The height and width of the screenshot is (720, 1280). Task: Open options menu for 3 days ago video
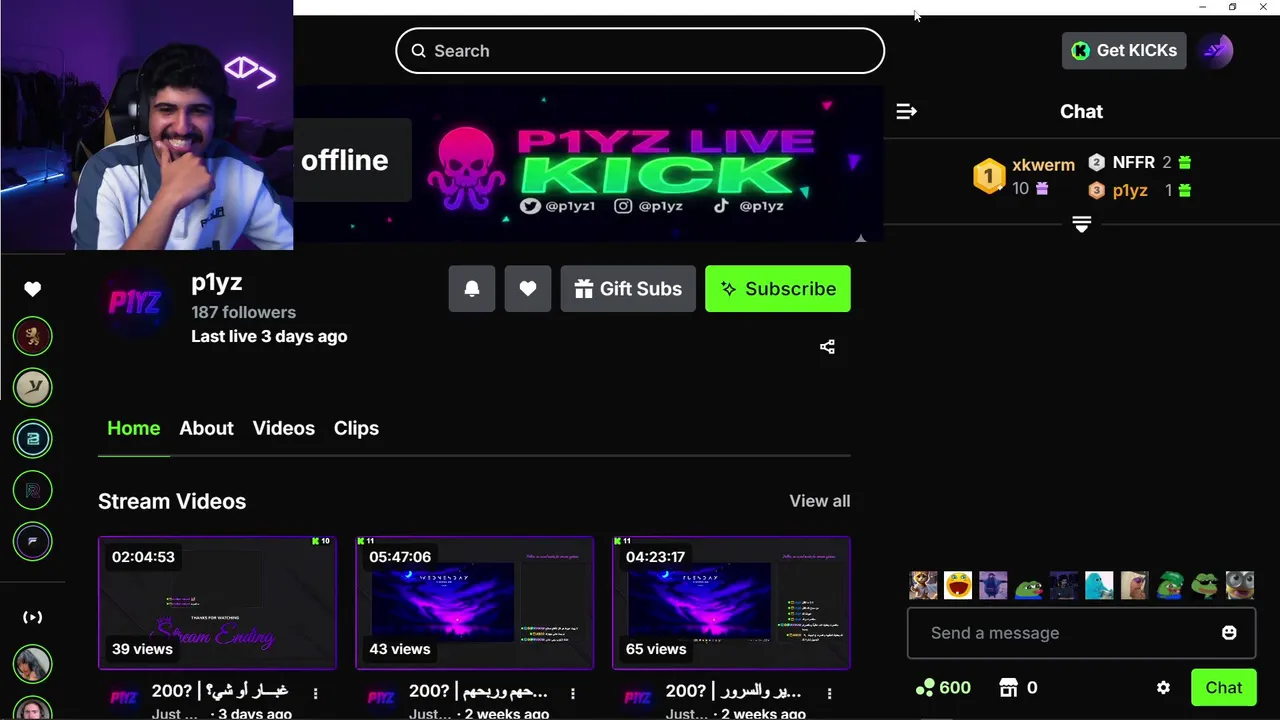pos(315,693)
